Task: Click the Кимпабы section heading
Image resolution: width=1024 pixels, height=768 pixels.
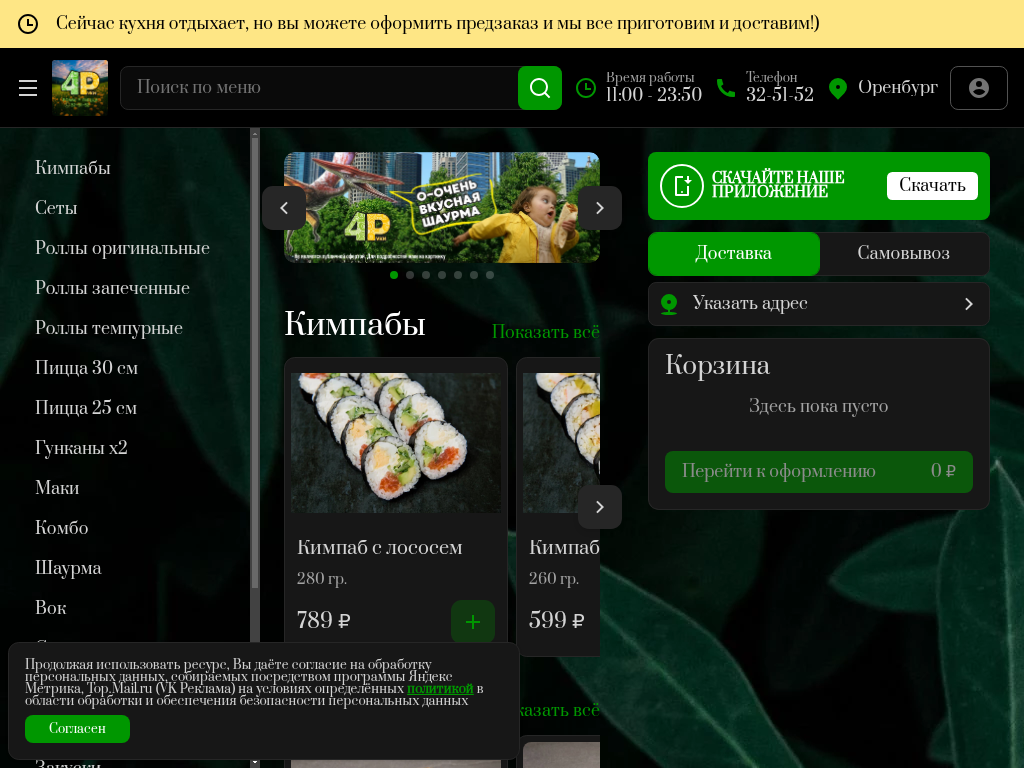Action: 355,324
